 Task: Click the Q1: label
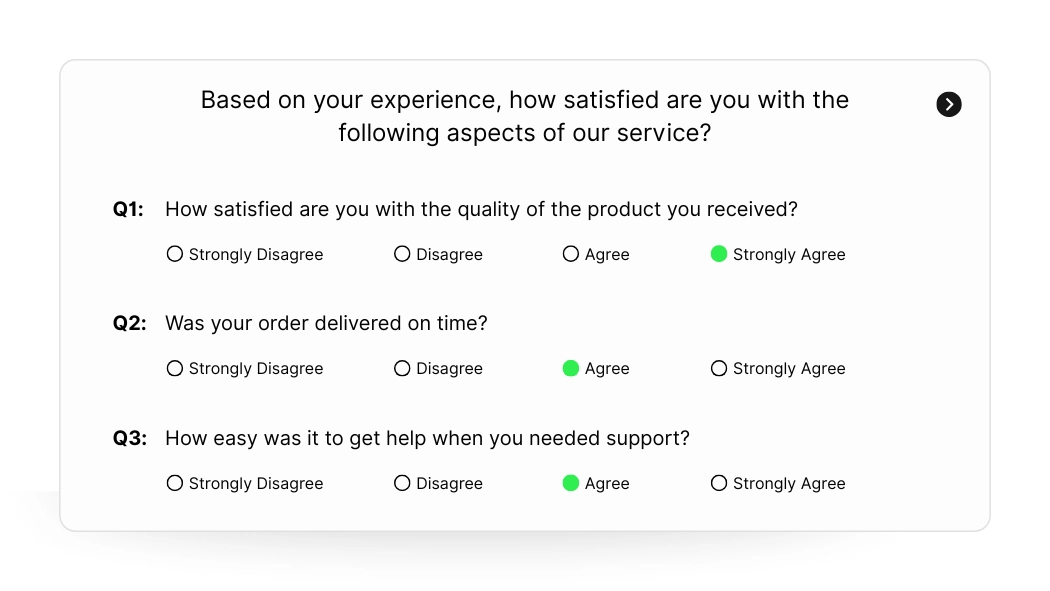(x=128, y=209)
